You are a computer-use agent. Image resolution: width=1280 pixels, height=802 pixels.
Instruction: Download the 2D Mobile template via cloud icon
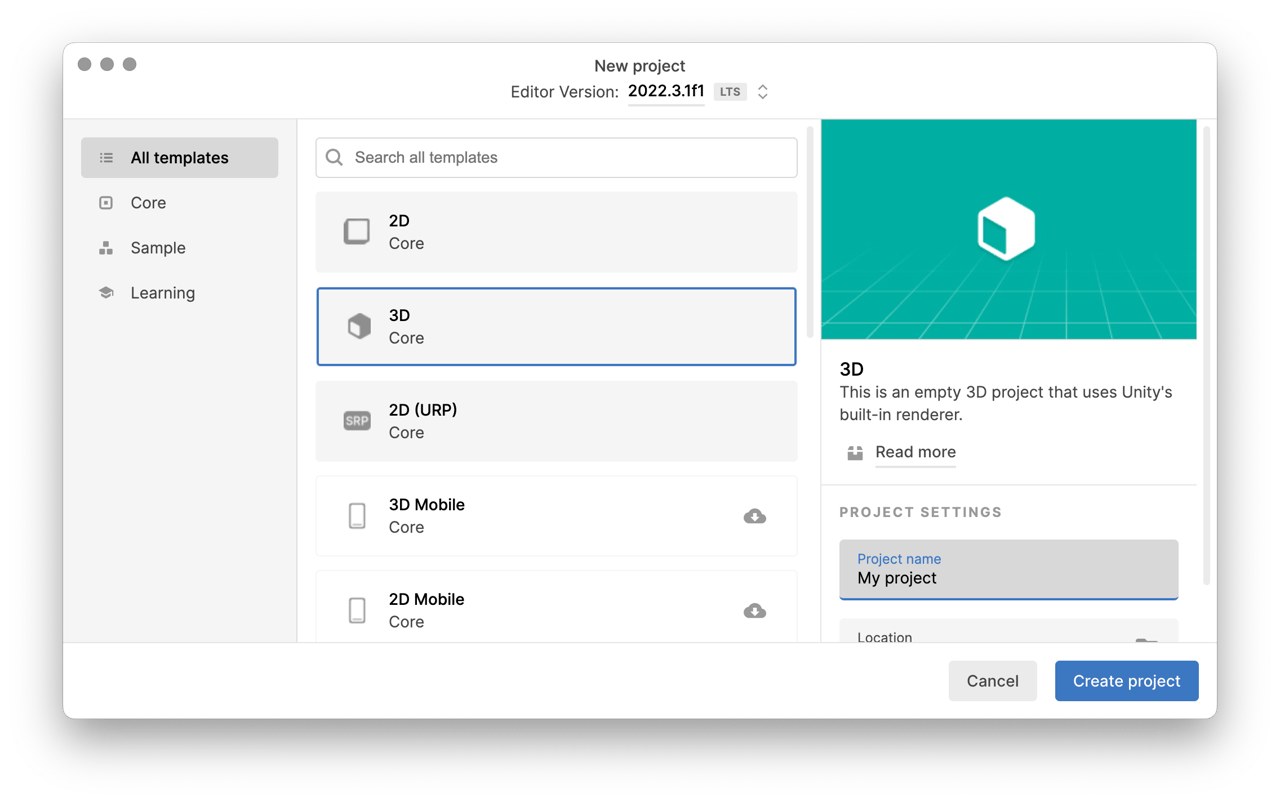(x=755, y=611)
